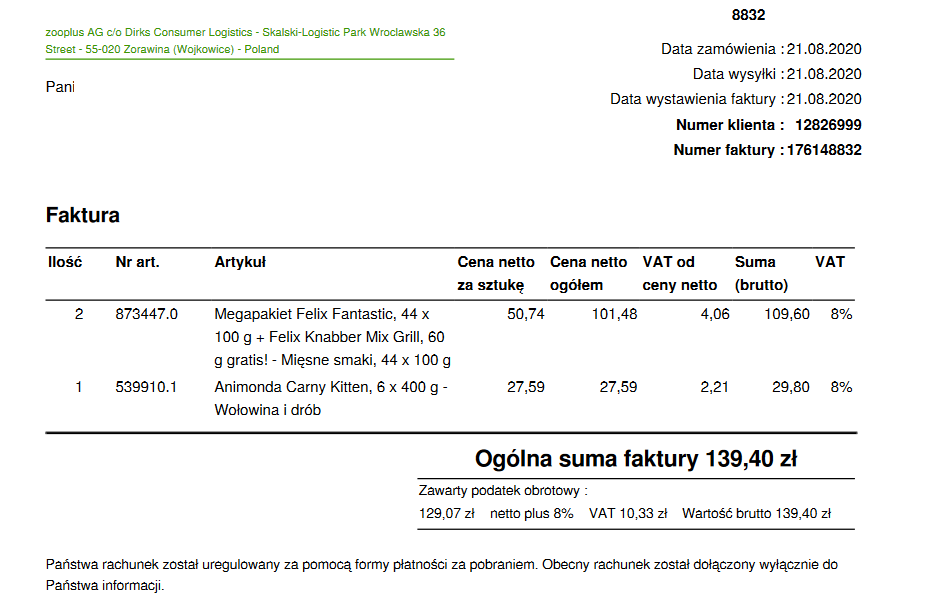Click the 'Data zamówienia' date 21.08.2020

[x=824, y=49]
